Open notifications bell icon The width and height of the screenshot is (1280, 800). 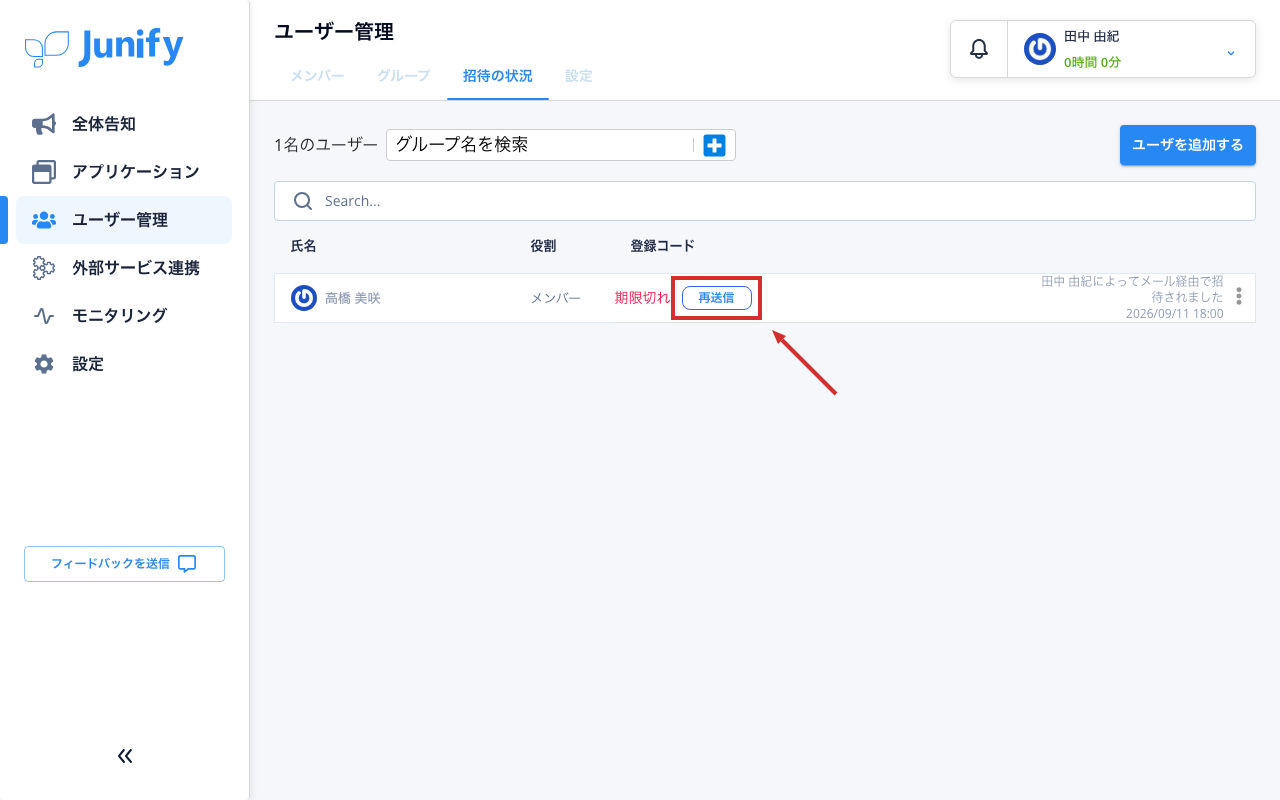click(979, 49)
